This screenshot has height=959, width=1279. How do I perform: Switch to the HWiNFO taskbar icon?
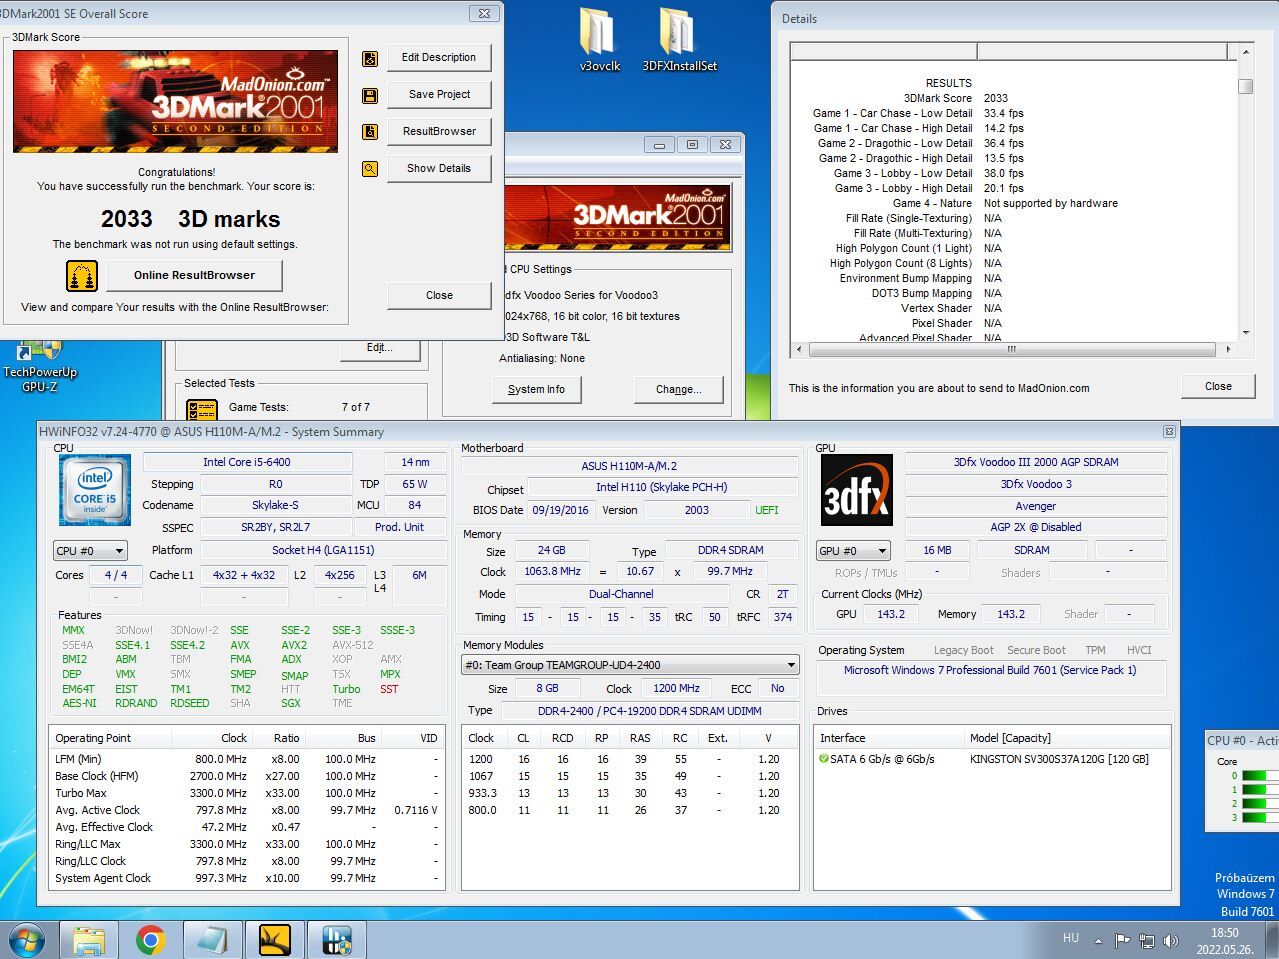coord(336,940)
